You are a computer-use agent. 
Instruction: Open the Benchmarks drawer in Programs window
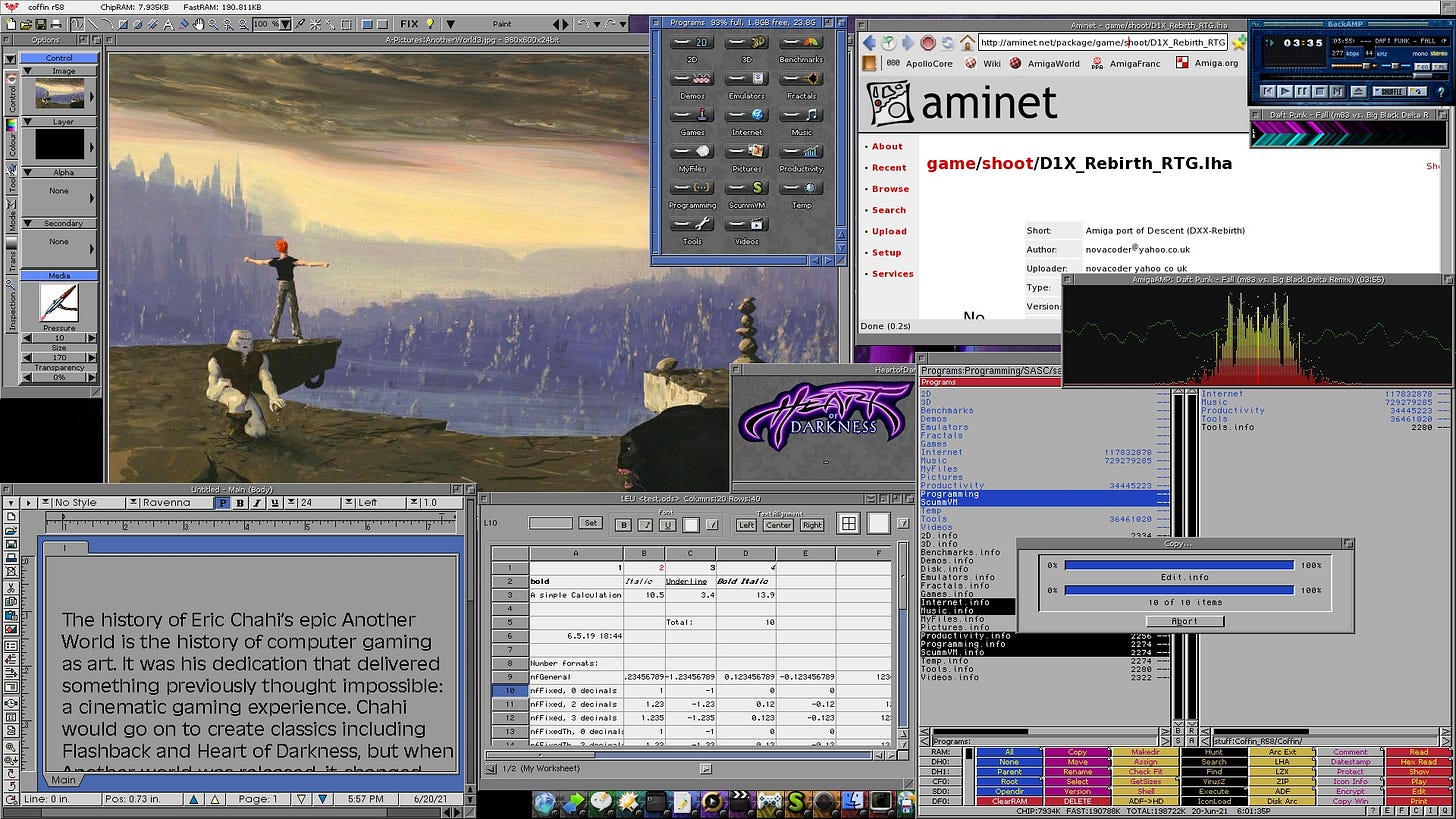pos(801,46)
